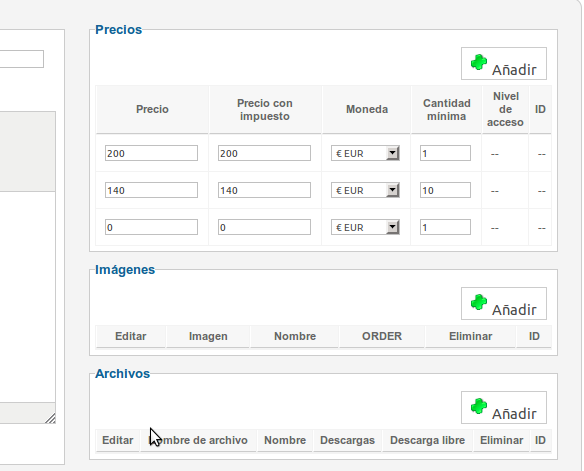
Task: Click the Añadir button in Precios section
Action: pyautogui.click(x=504, y=63)
